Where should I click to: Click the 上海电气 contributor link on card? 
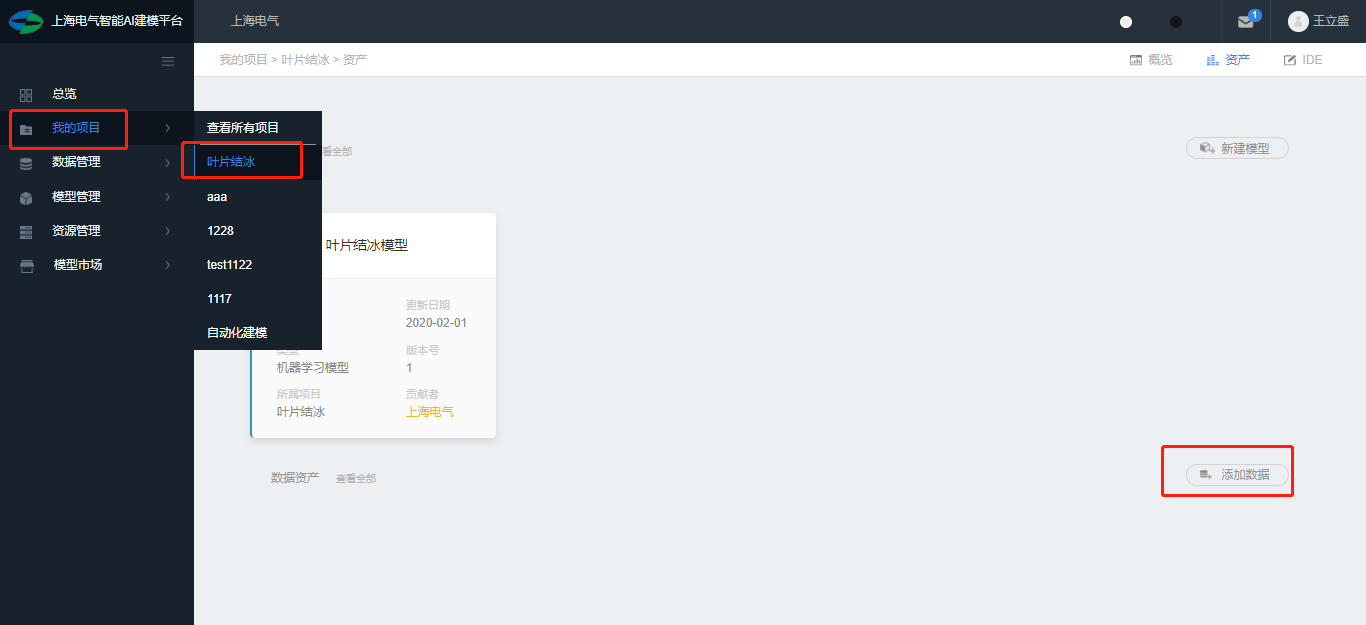pos(430,412)
